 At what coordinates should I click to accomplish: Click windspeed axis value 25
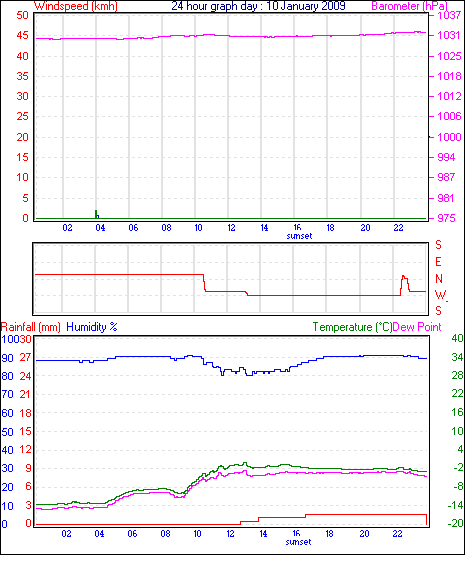coord(22,117)
